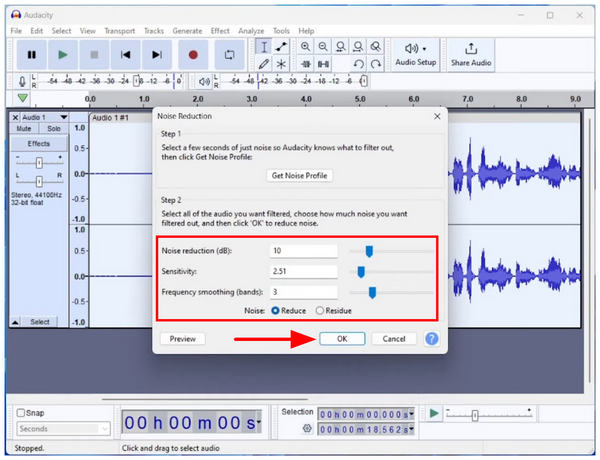600x460 pixels.
Task: Open the Edit menu
Action: pyautogui.click(x=37, y=31)
